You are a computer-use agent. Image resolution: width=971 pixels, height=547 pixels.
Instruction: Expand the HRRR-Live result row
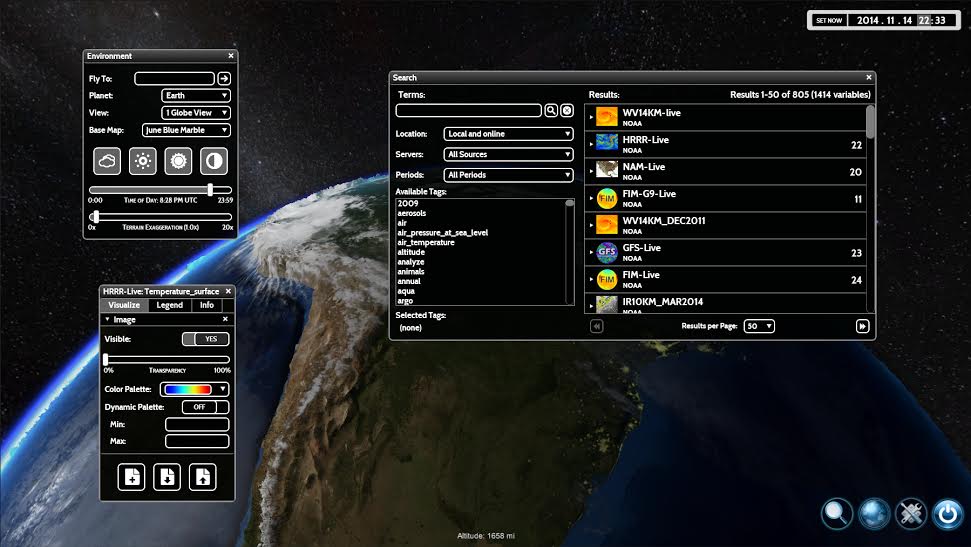pos(591,145)
